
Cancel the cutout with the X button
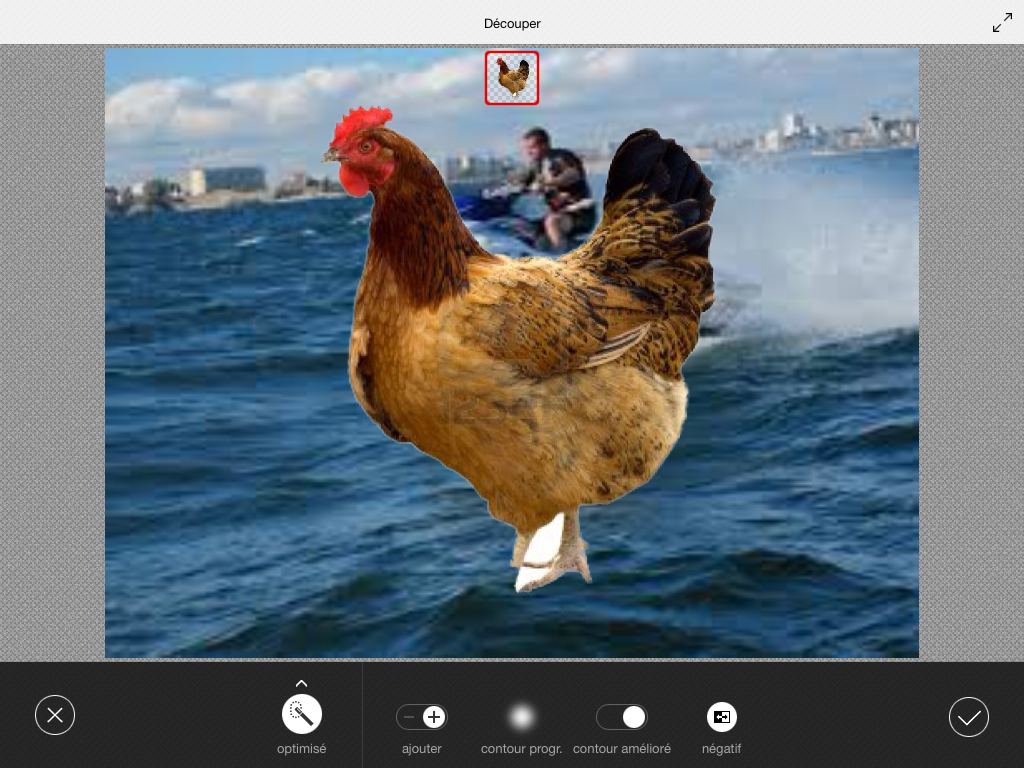pyautogui.click(x=55, y=715)
